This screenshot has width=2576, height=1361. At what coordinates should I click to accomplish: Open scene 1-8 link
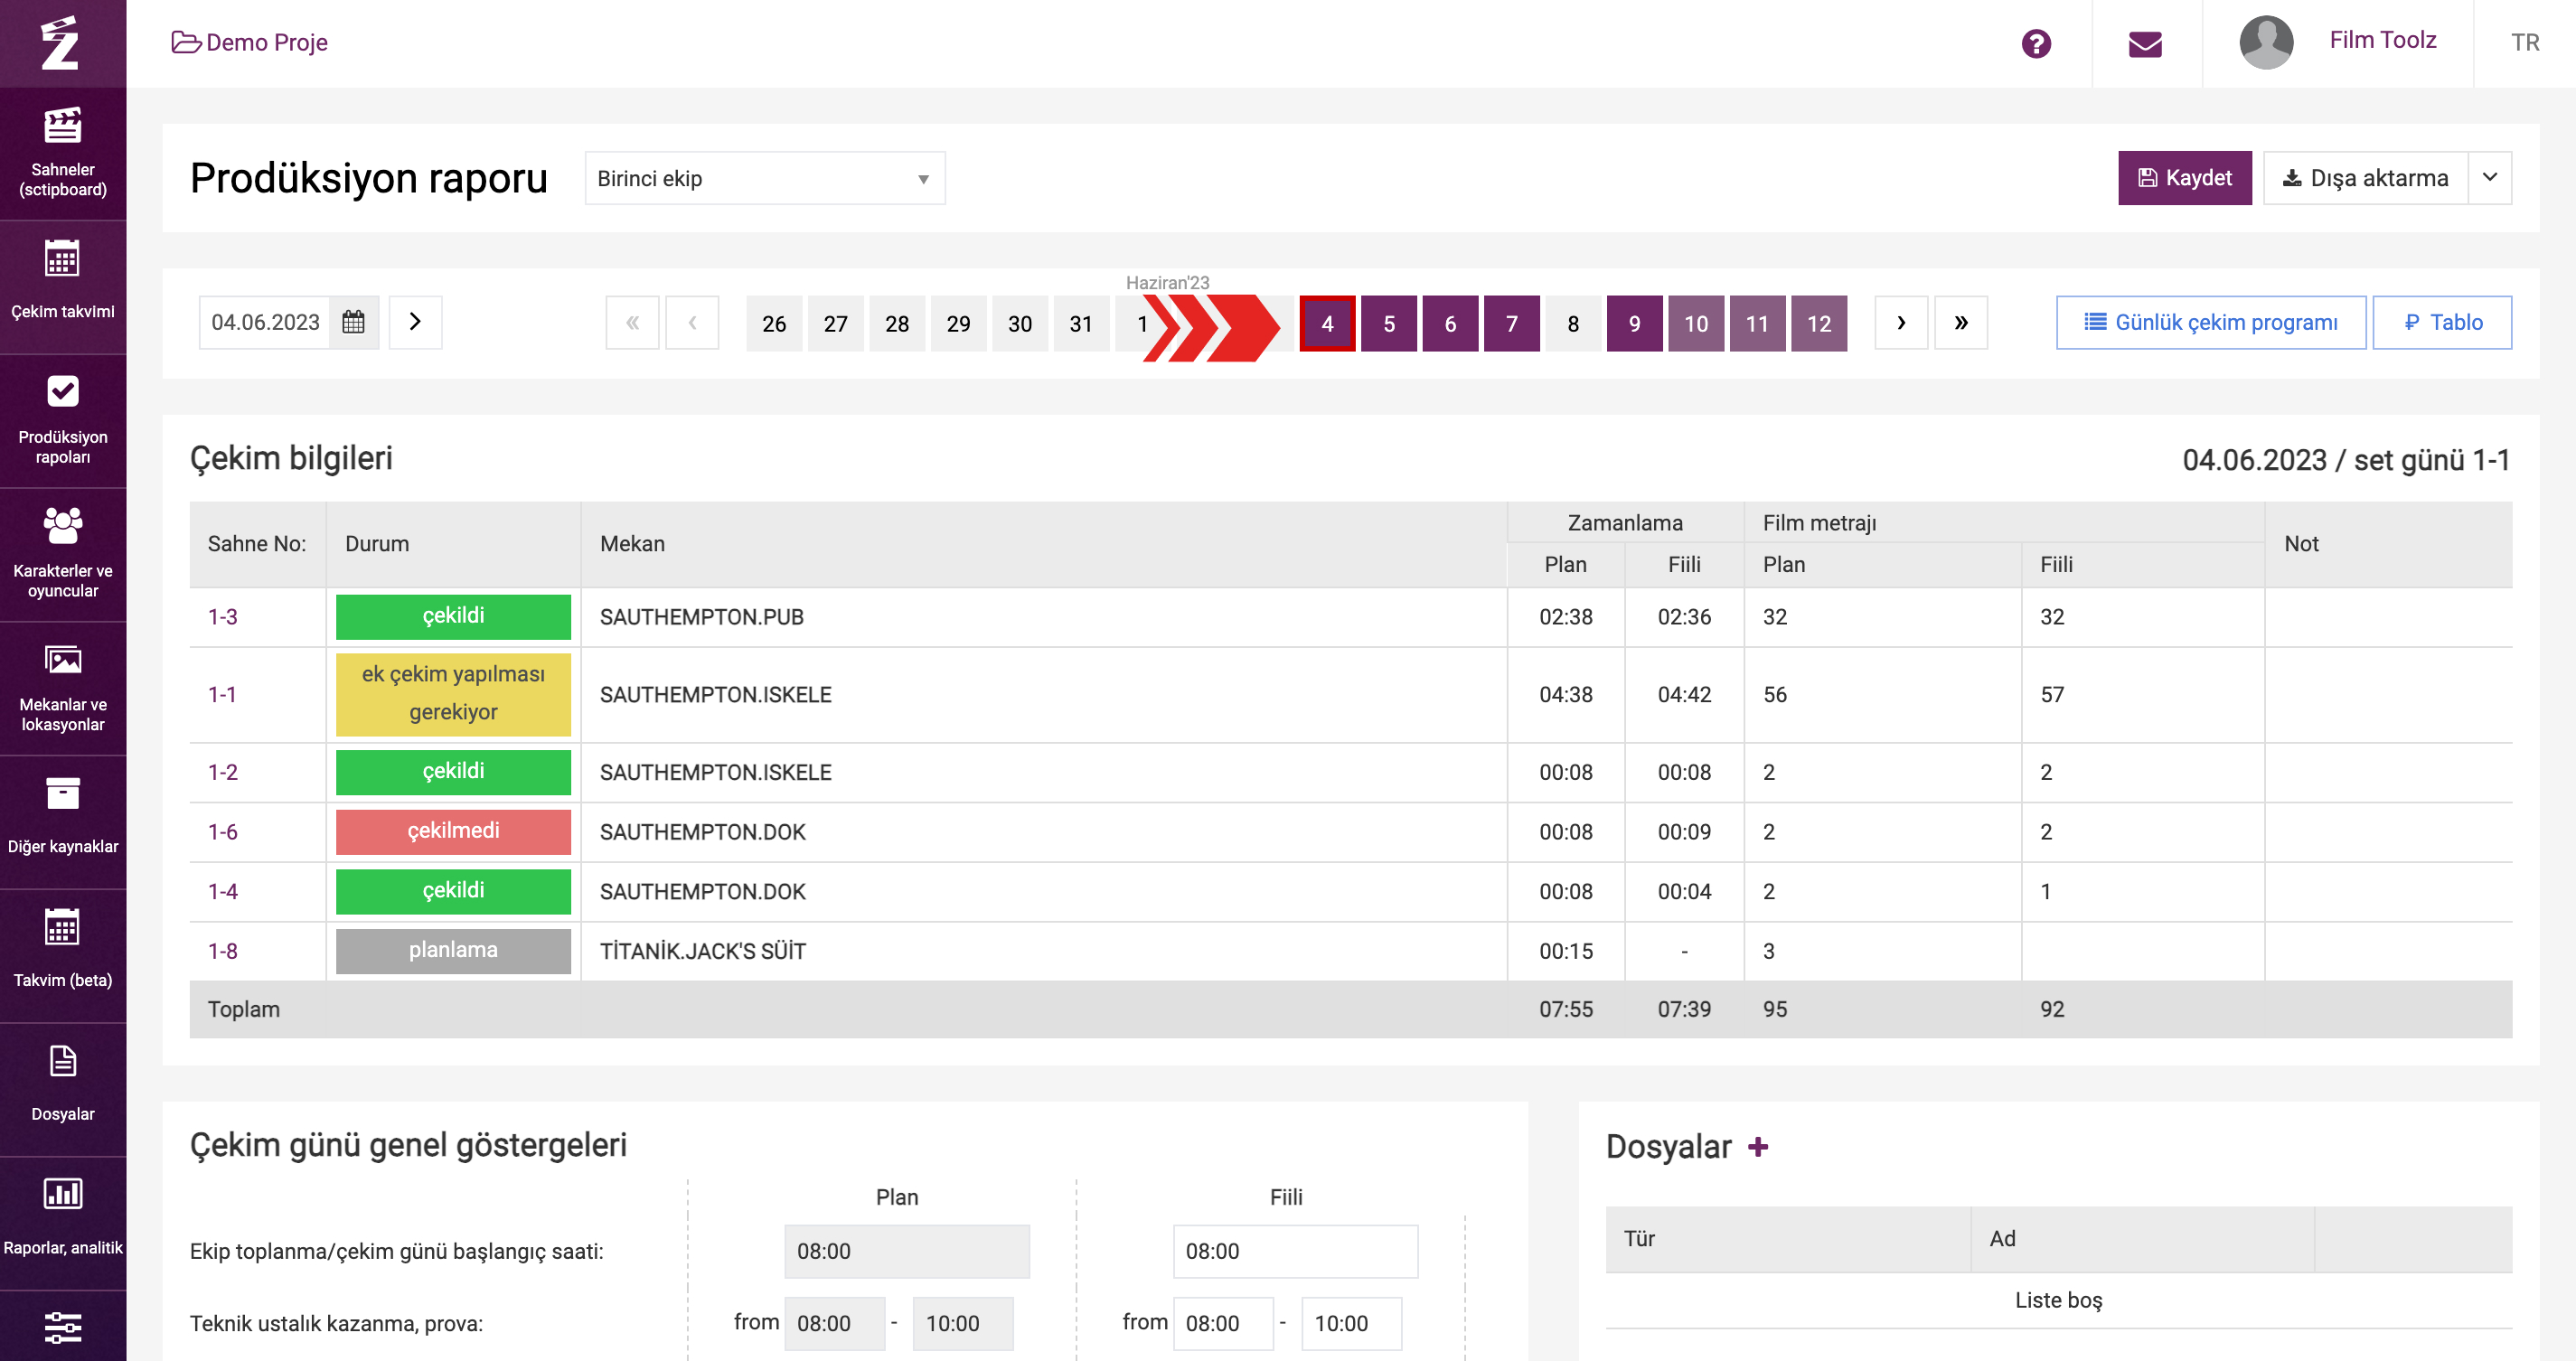click(223, 951)
